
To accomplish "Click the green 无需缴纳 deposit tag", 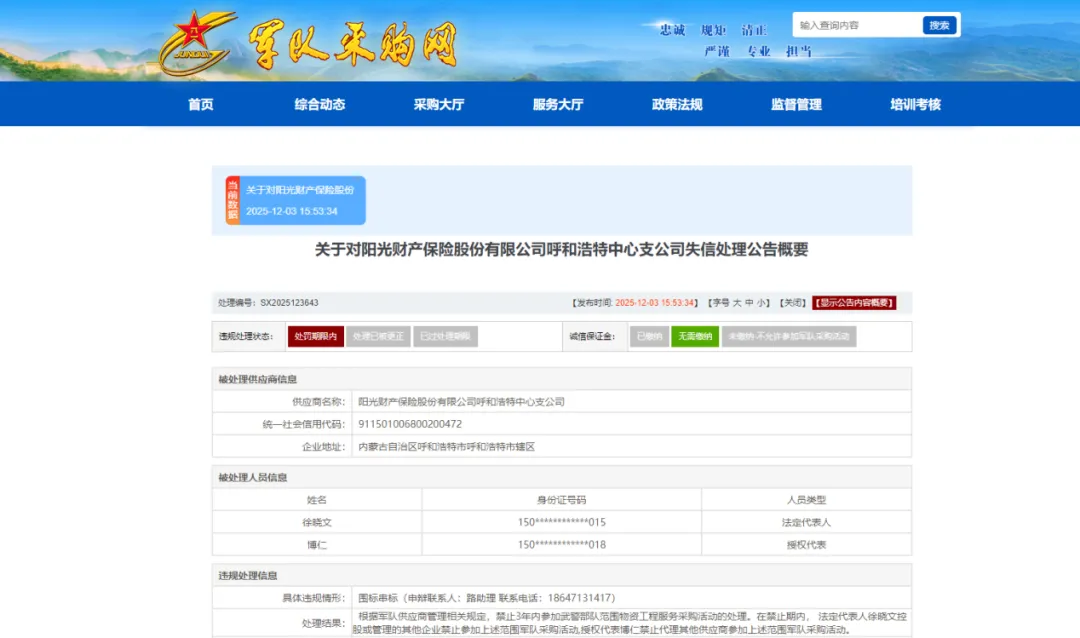I will tap(695, 336).
